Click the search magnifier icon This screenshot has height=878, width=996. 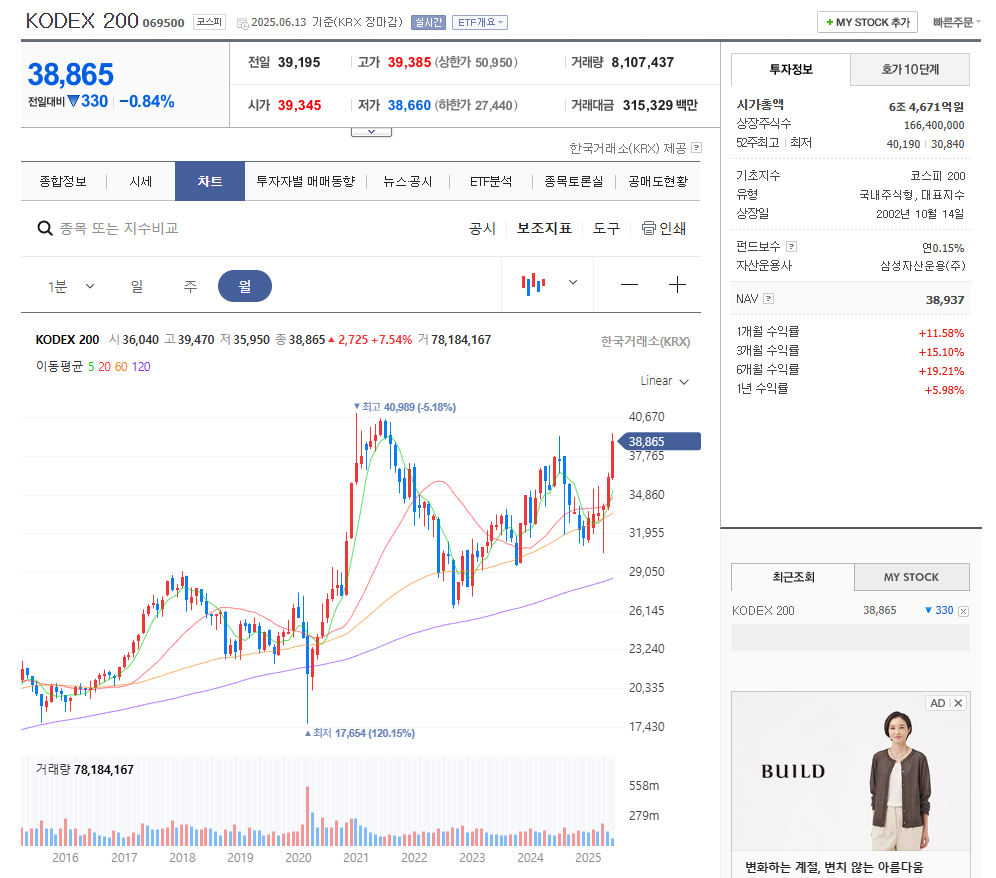pyautogui.click(x=44, y=228)
